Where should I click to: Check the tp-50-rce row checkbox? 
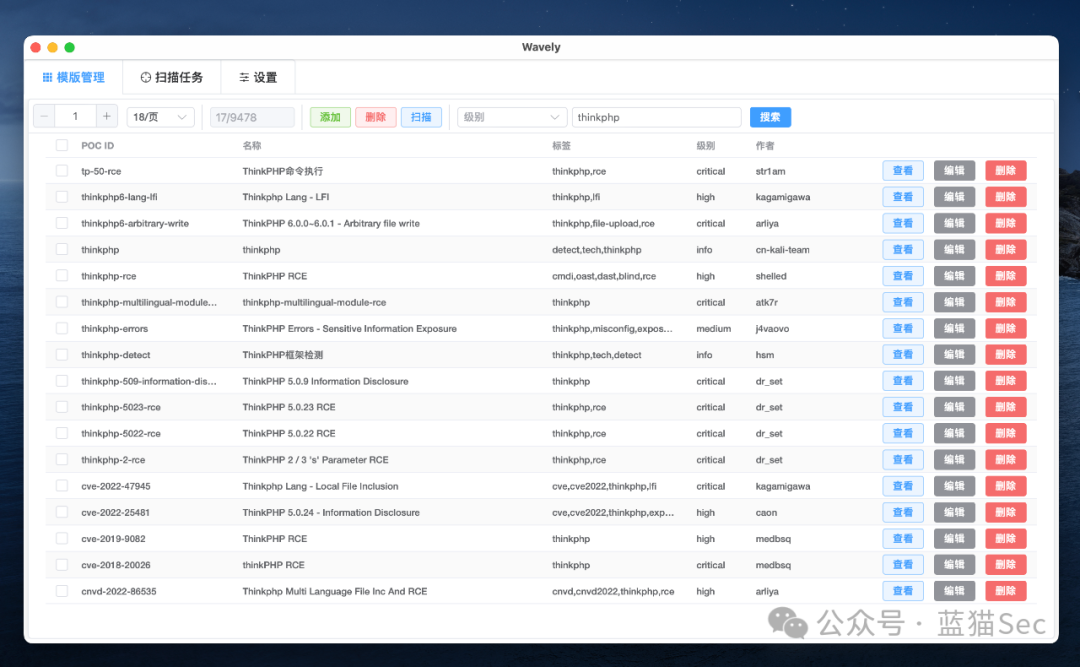pyautogui.click(x=62, y=171)
